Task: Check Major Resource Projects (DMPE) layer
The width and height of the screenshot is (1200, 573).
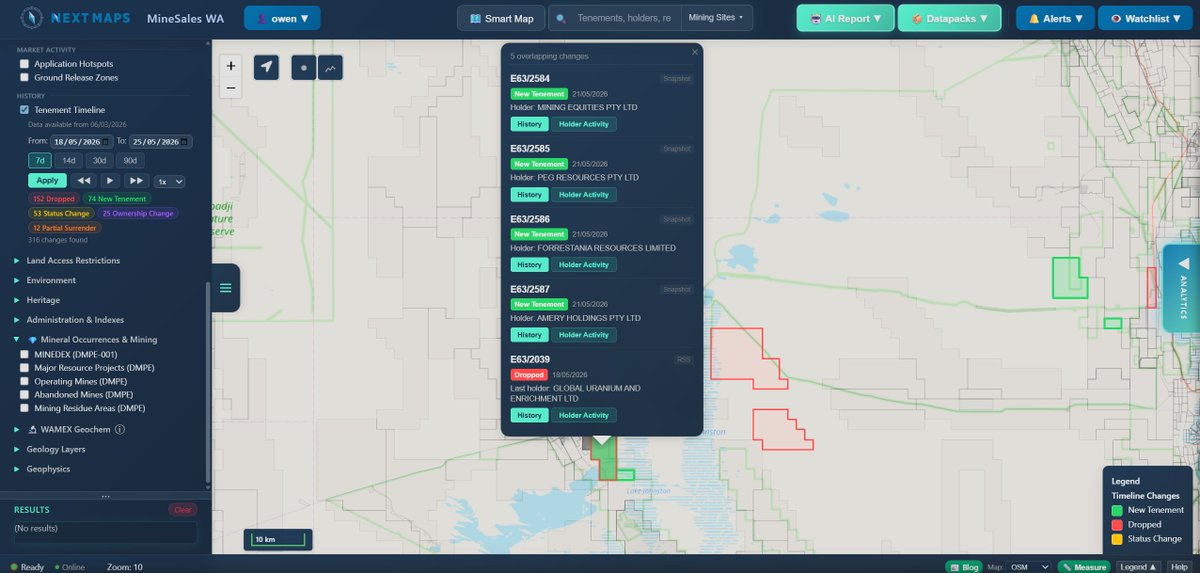Action: (25, 368)
